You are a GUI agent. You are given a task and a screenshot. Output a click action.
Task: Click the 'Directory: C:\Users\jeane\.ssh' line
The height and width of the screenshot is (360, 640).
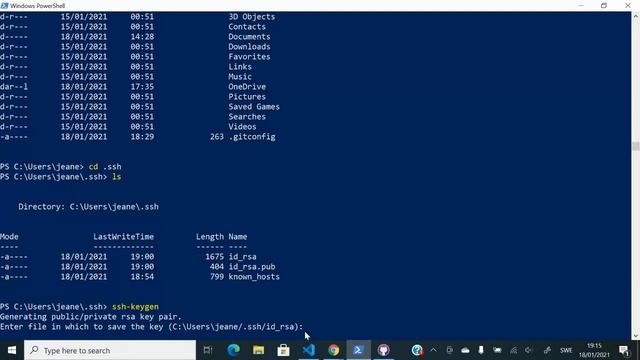point(89,207)
